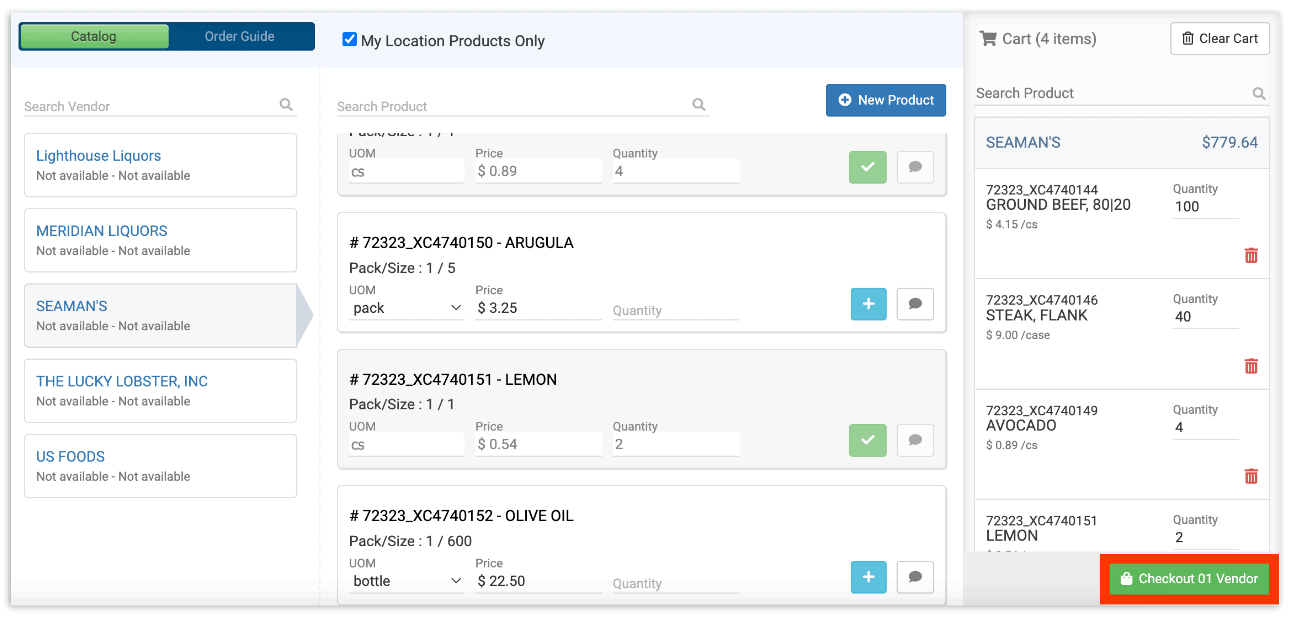
Task: Click the add-to-cart plus icon for ARUGULA
Action: coord(867,303)
